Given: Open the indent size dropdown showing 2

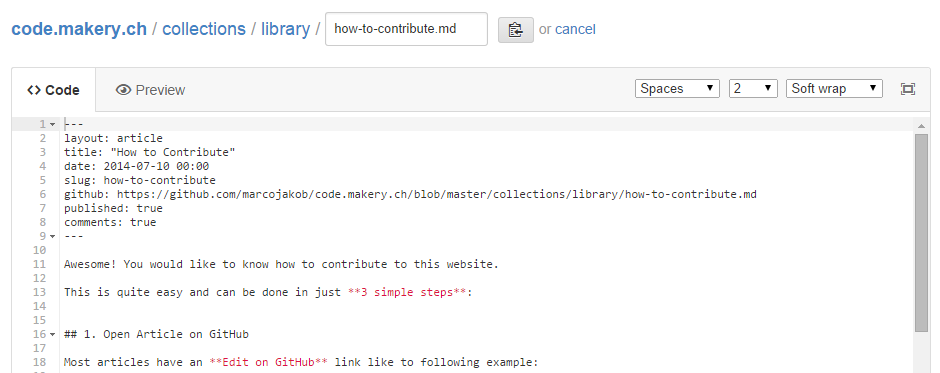Looking at the screenshot, I should click(753, 89).
